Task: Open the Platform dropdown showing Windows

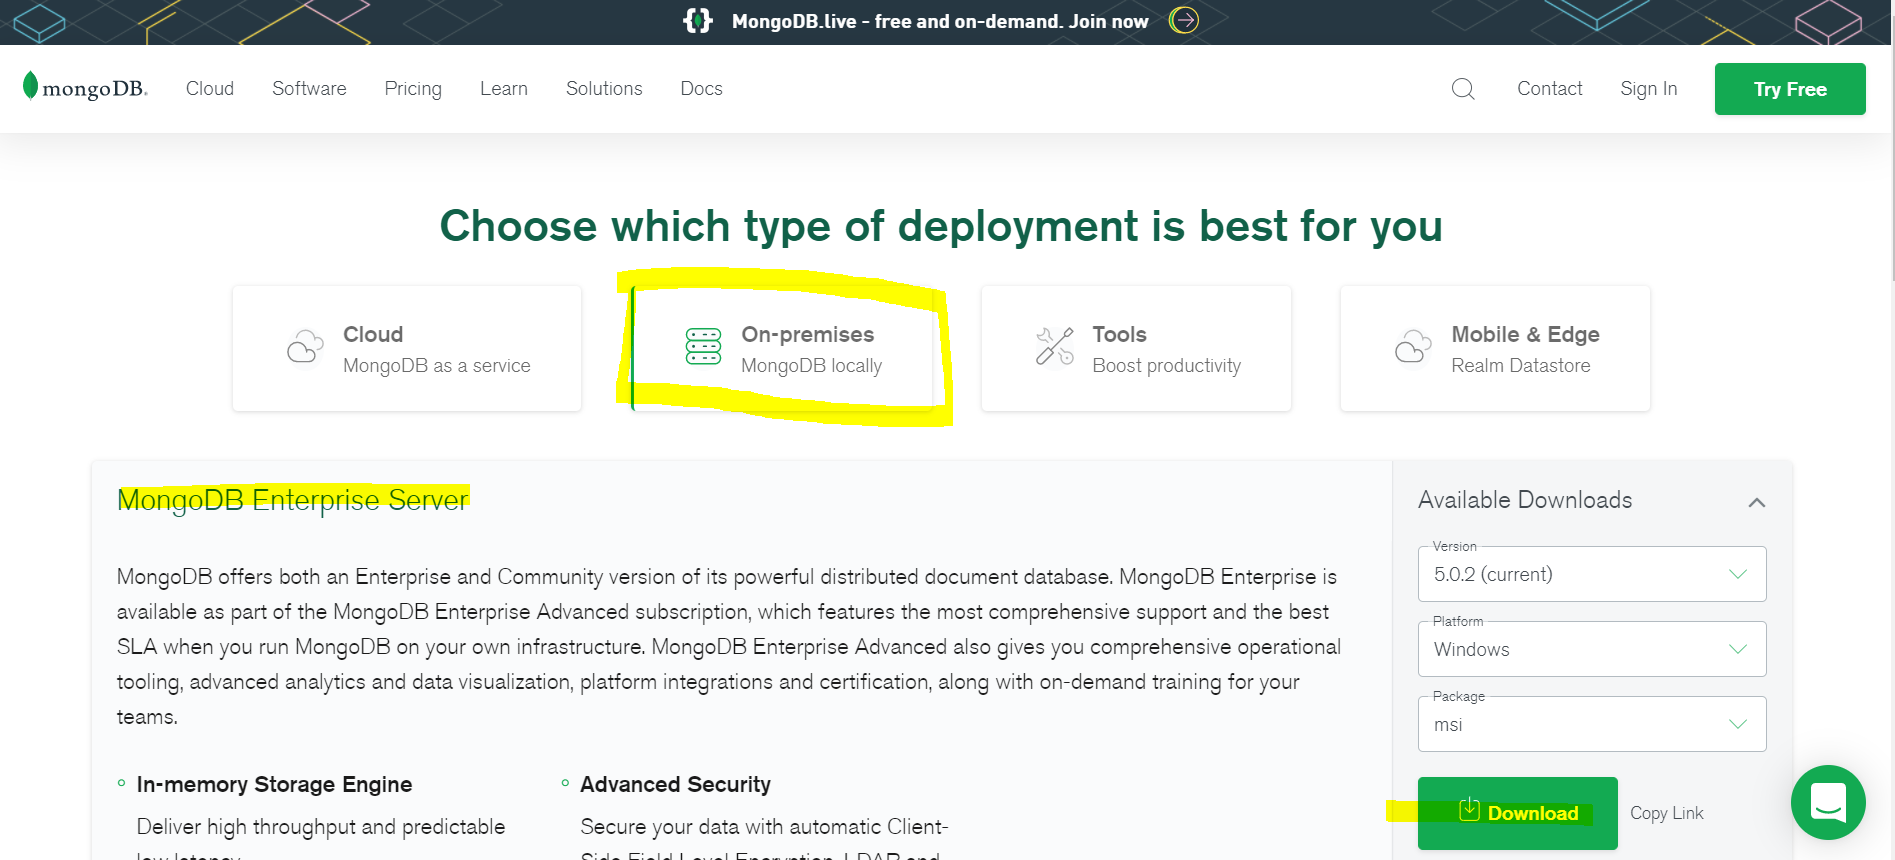Action: tap(1592, 649)
